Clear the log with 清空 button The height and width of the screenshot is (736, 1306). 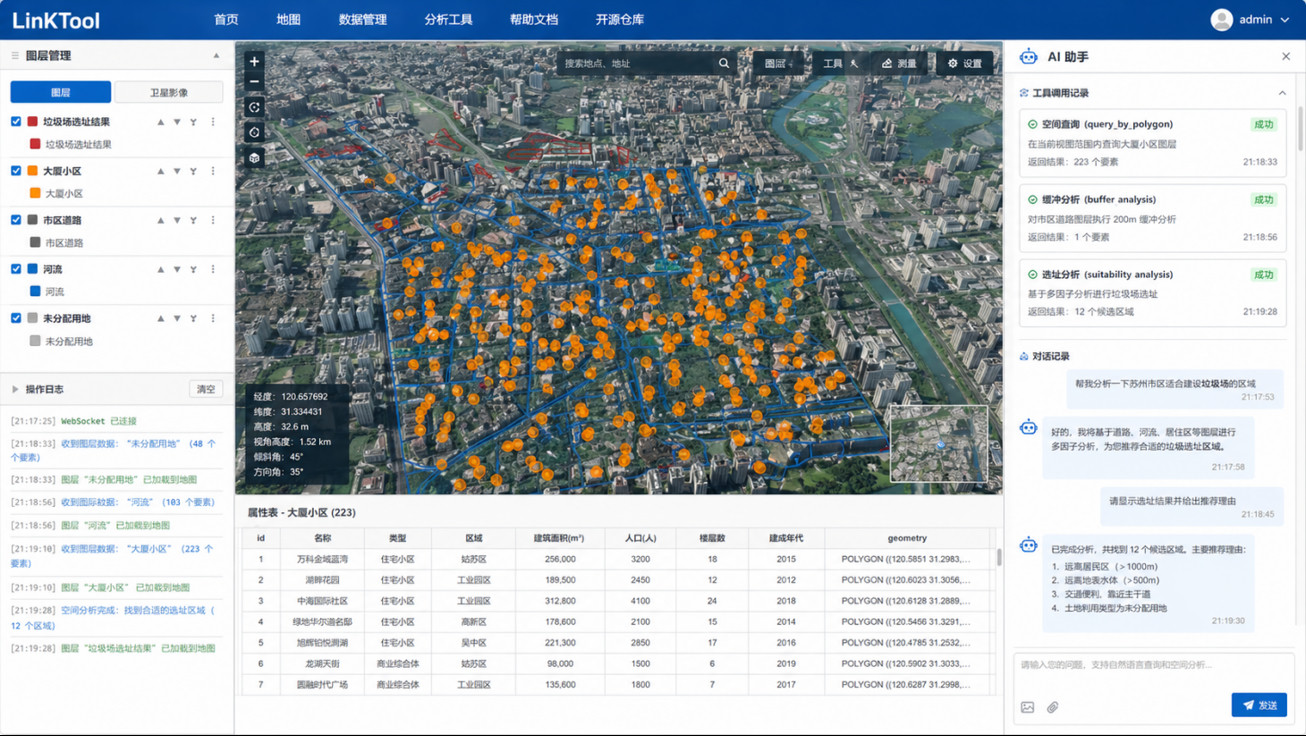pos(206,389)
